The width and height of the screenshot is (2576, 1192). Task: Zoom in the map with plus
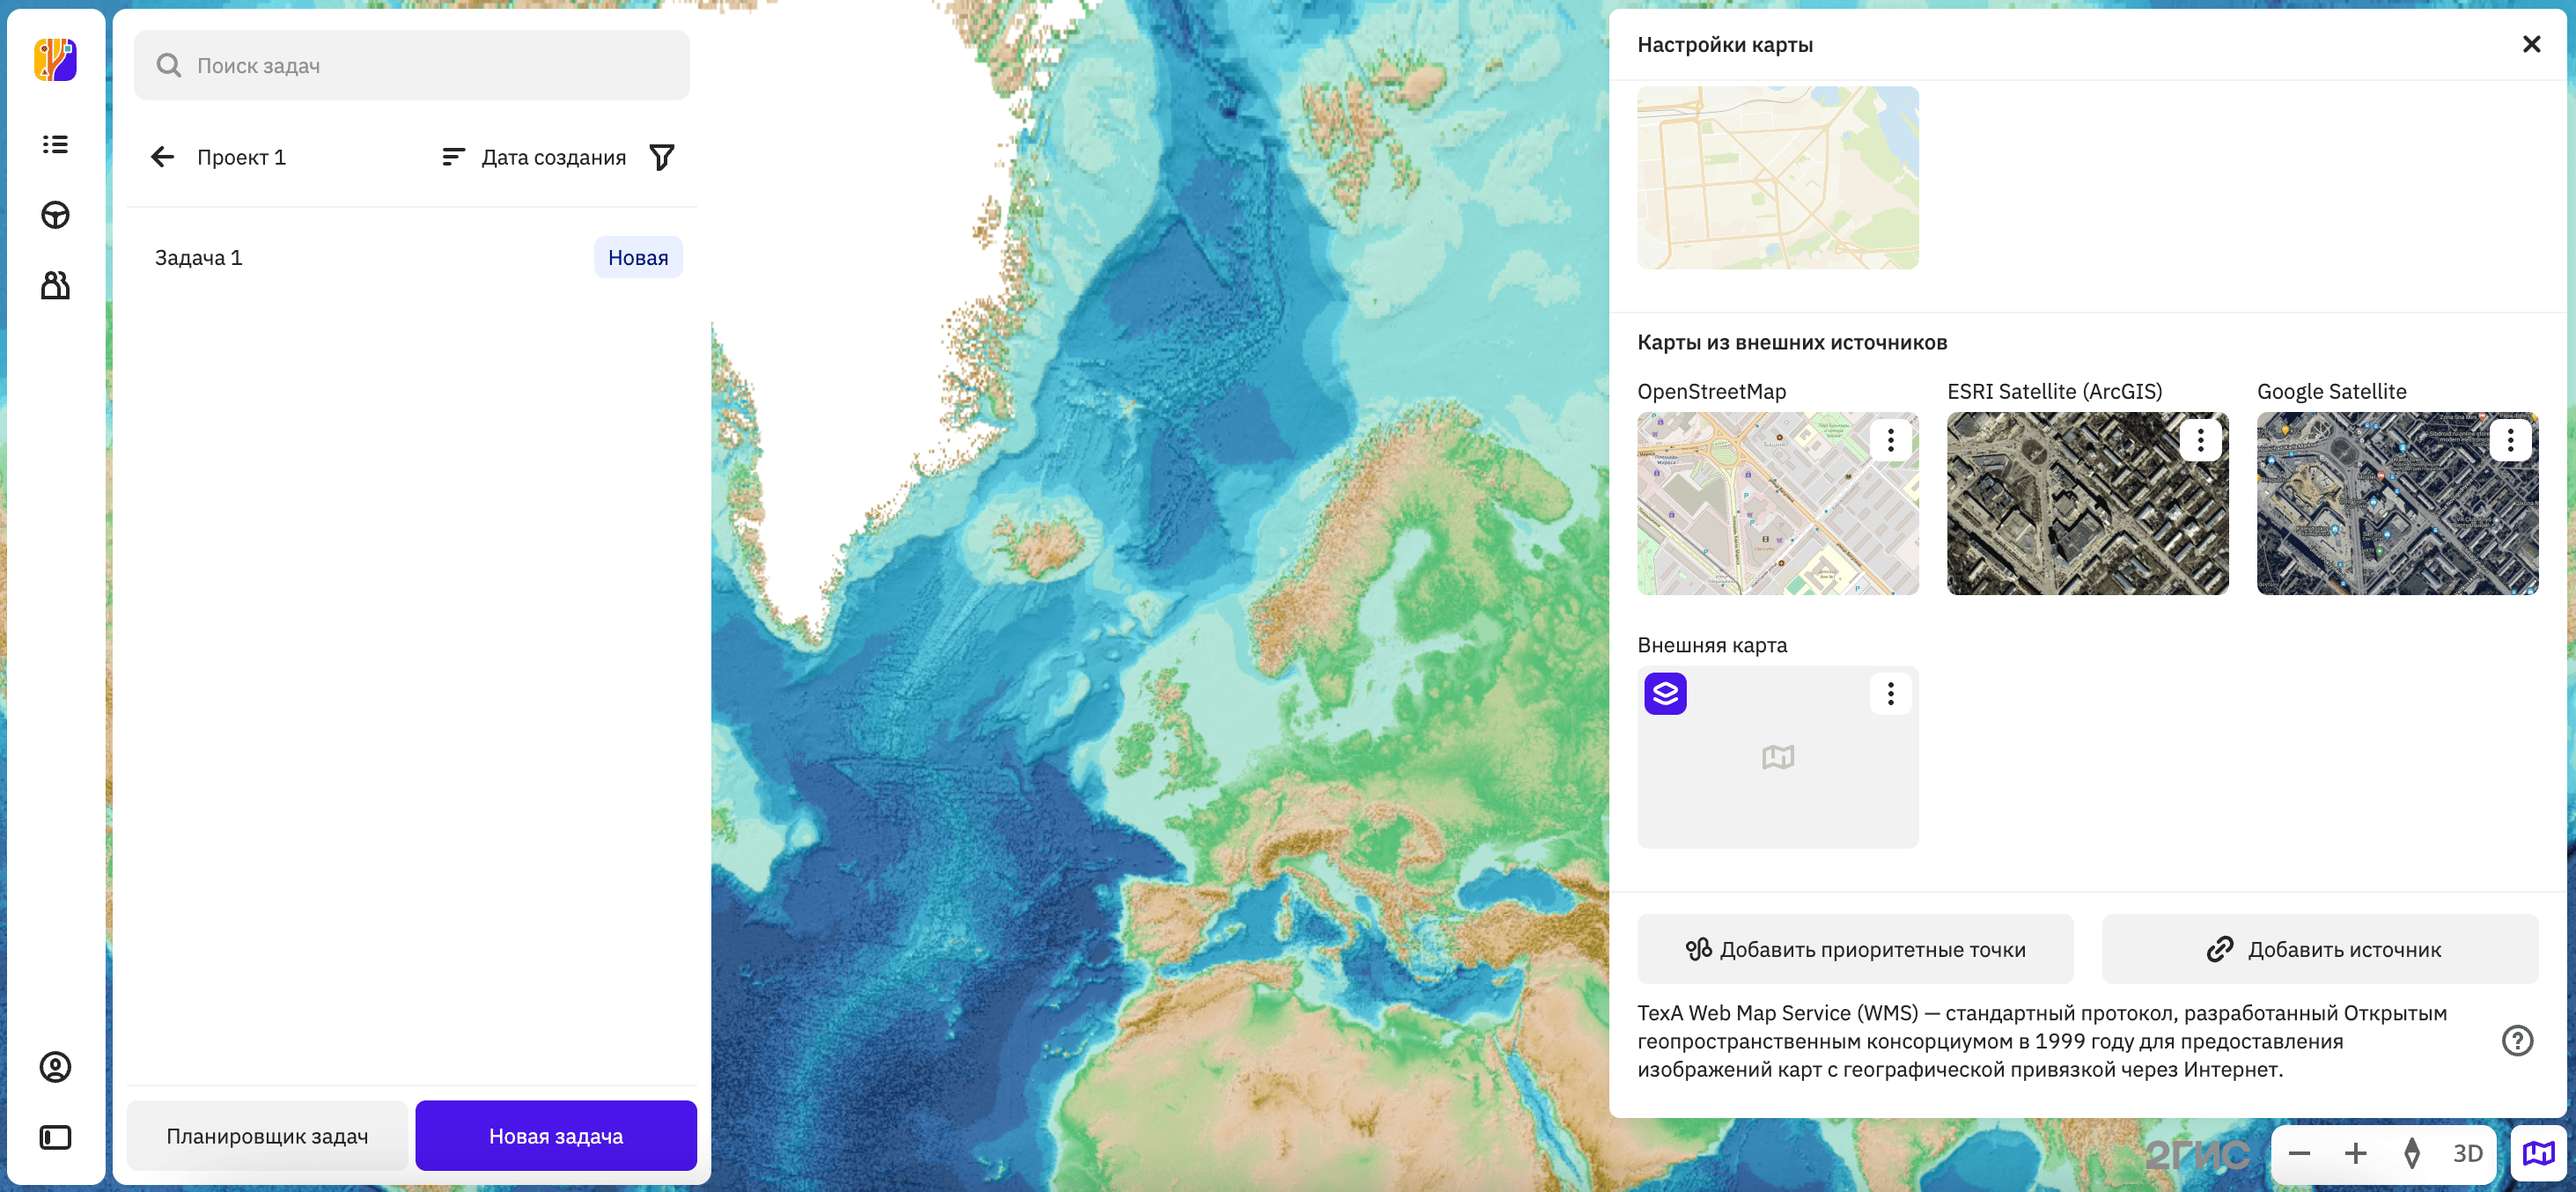point(2355,1153)
